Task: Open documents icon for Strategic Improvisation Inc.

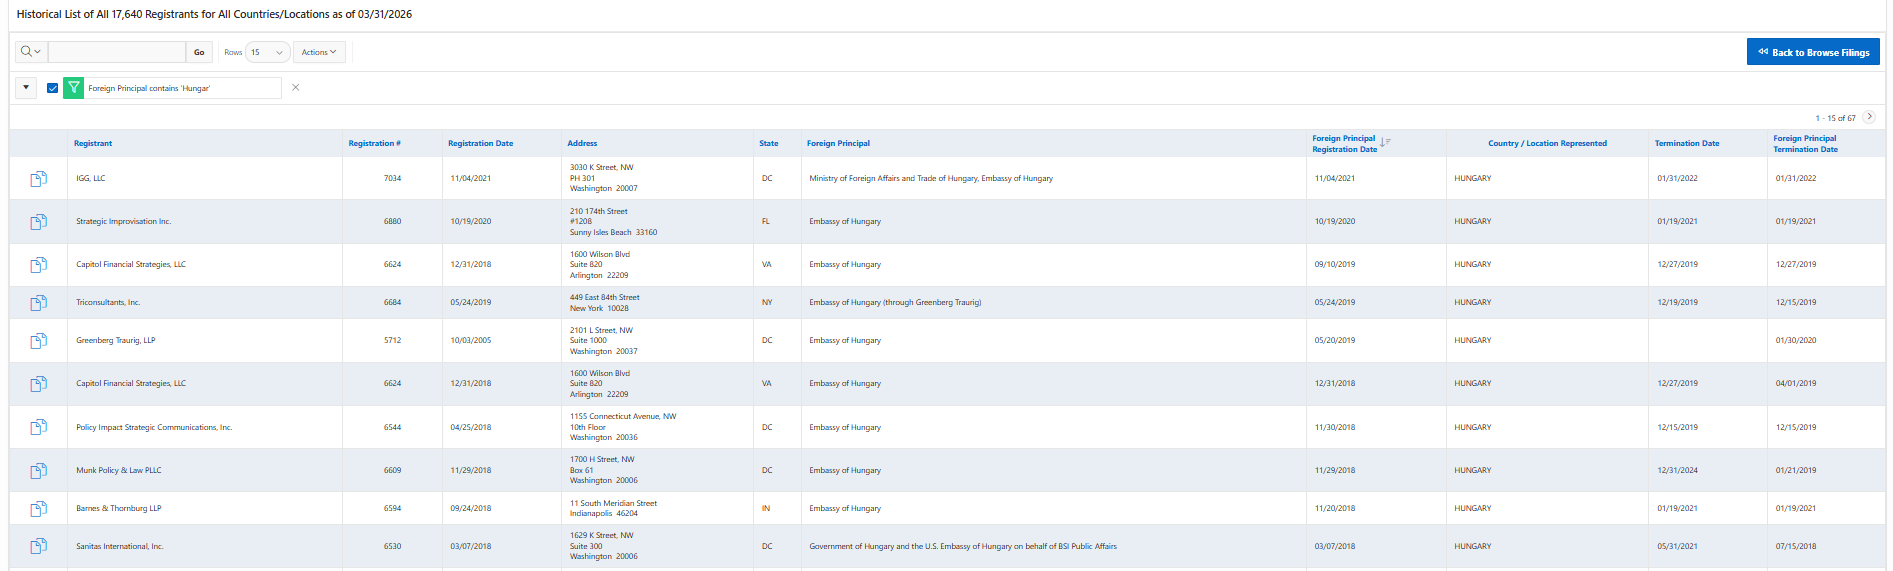Action: point(38,222)
